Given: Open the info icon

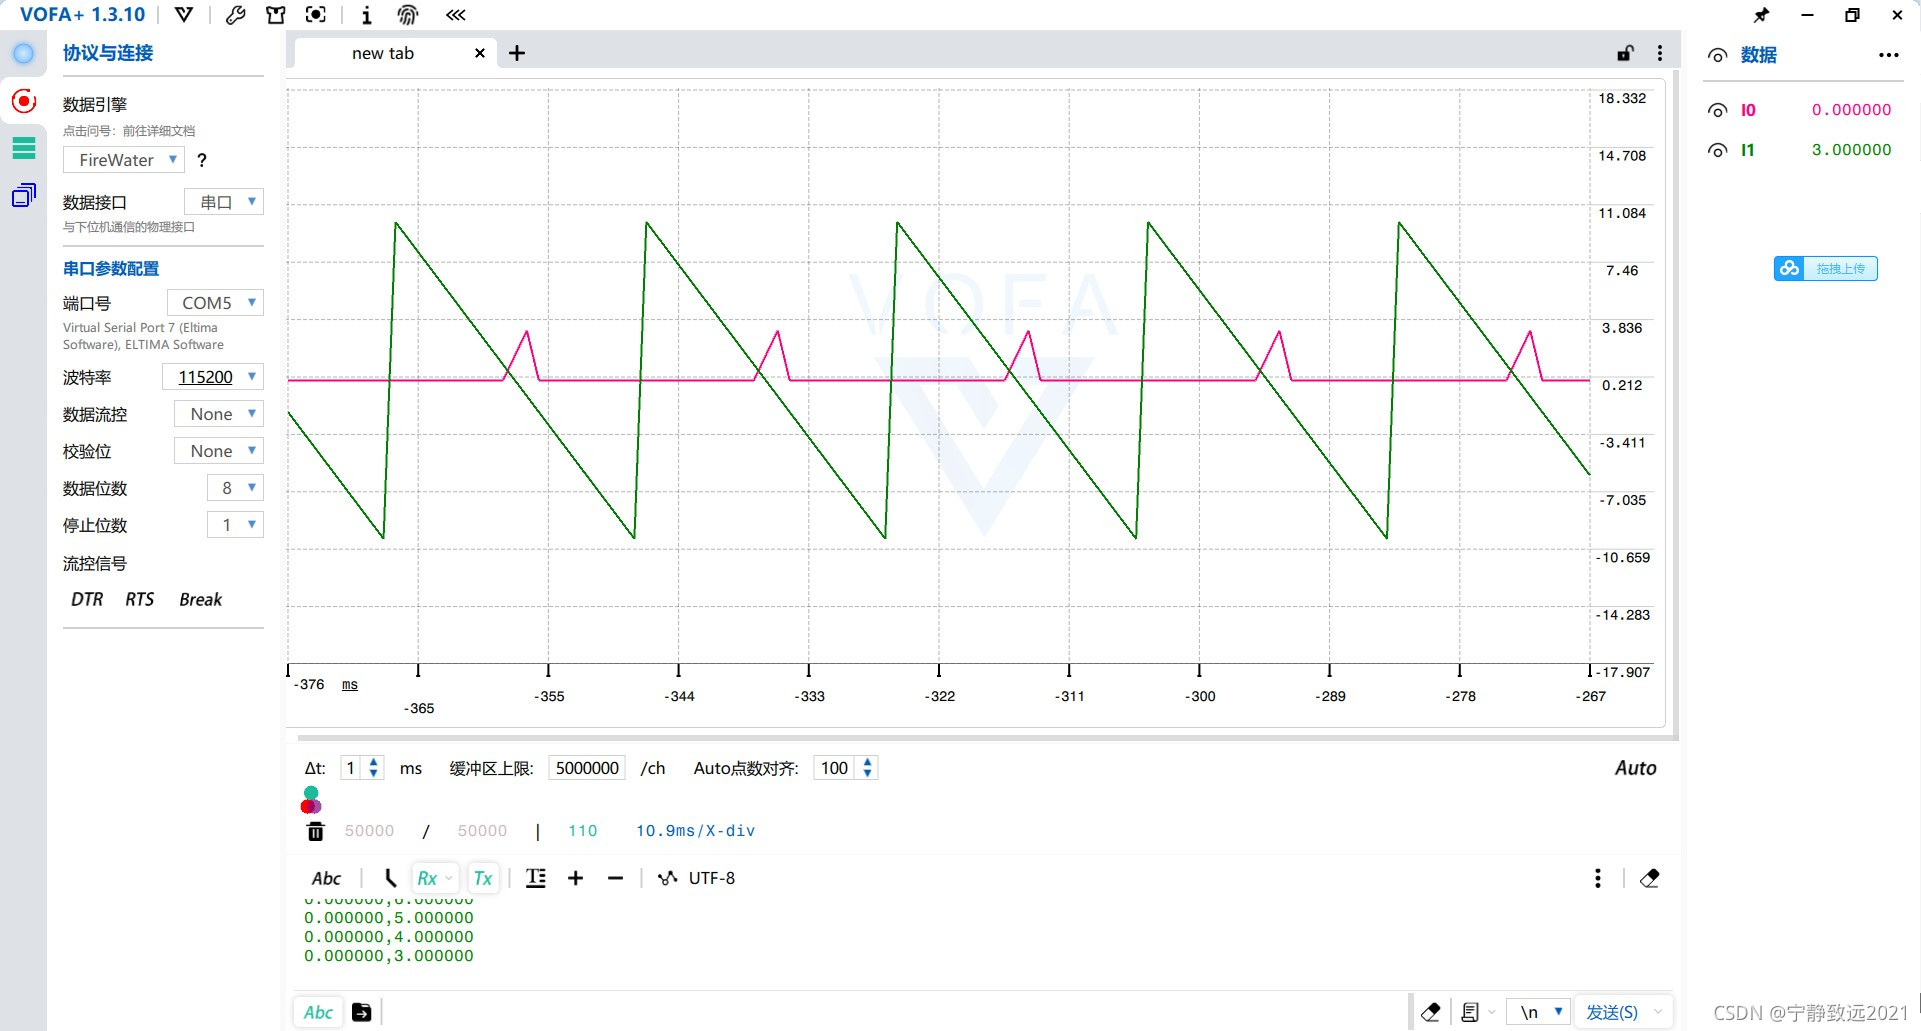Looking at the screenshot, I should click(367, 15).
